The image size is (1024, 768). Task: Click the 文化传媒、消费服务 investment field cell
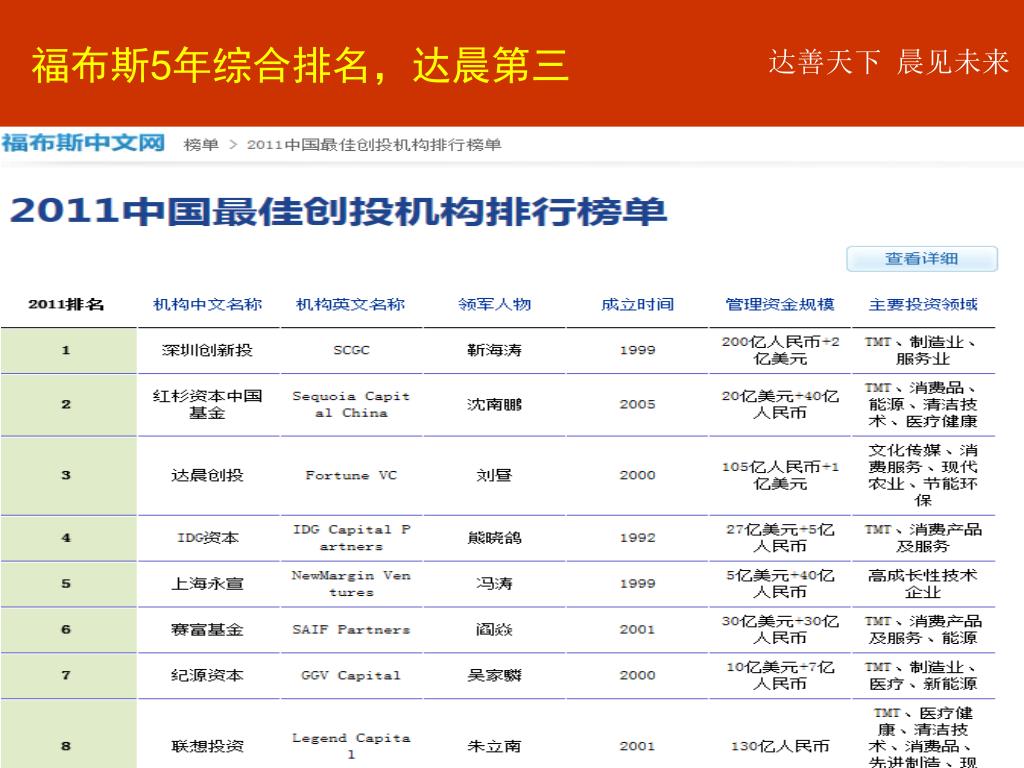(923, 475)
